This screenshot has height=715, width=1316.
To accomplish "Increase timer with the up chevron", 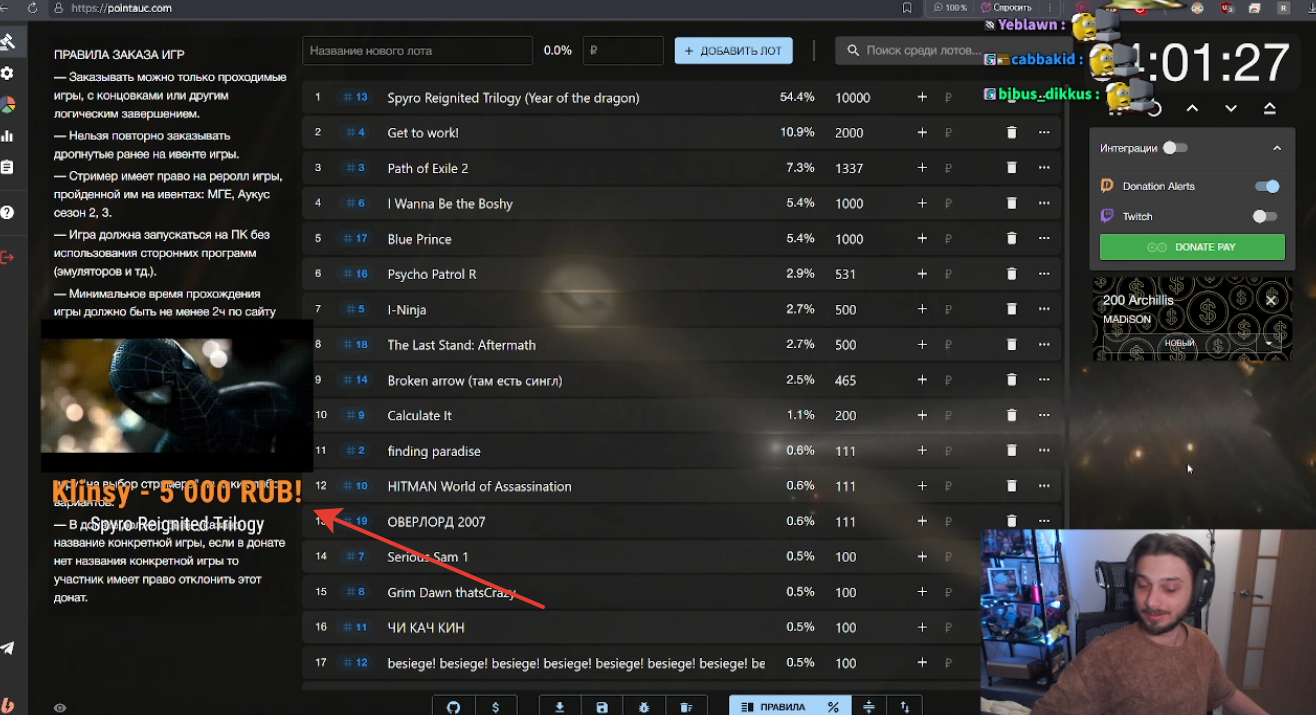I will (x=1192, y=108).
